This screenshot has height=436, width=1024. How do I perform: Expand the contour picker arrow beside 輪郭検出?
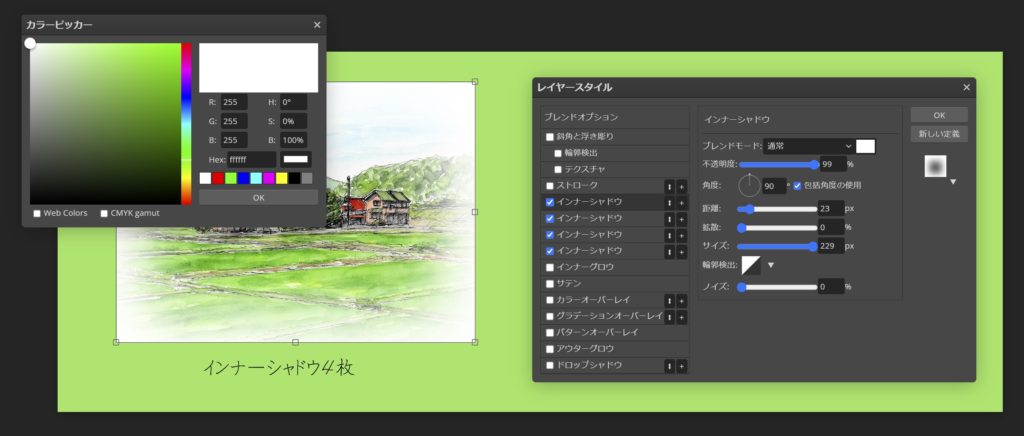click(770, 265)
